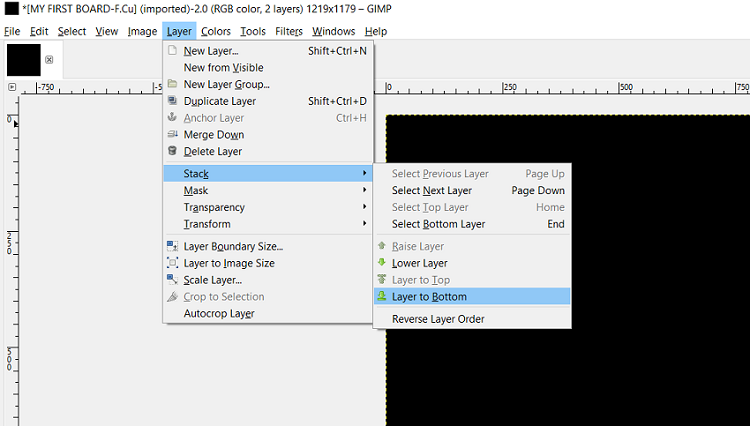The image size is (750, 426).
Task: Choose Select Previous Layer
Action: [x=473, y=174]
